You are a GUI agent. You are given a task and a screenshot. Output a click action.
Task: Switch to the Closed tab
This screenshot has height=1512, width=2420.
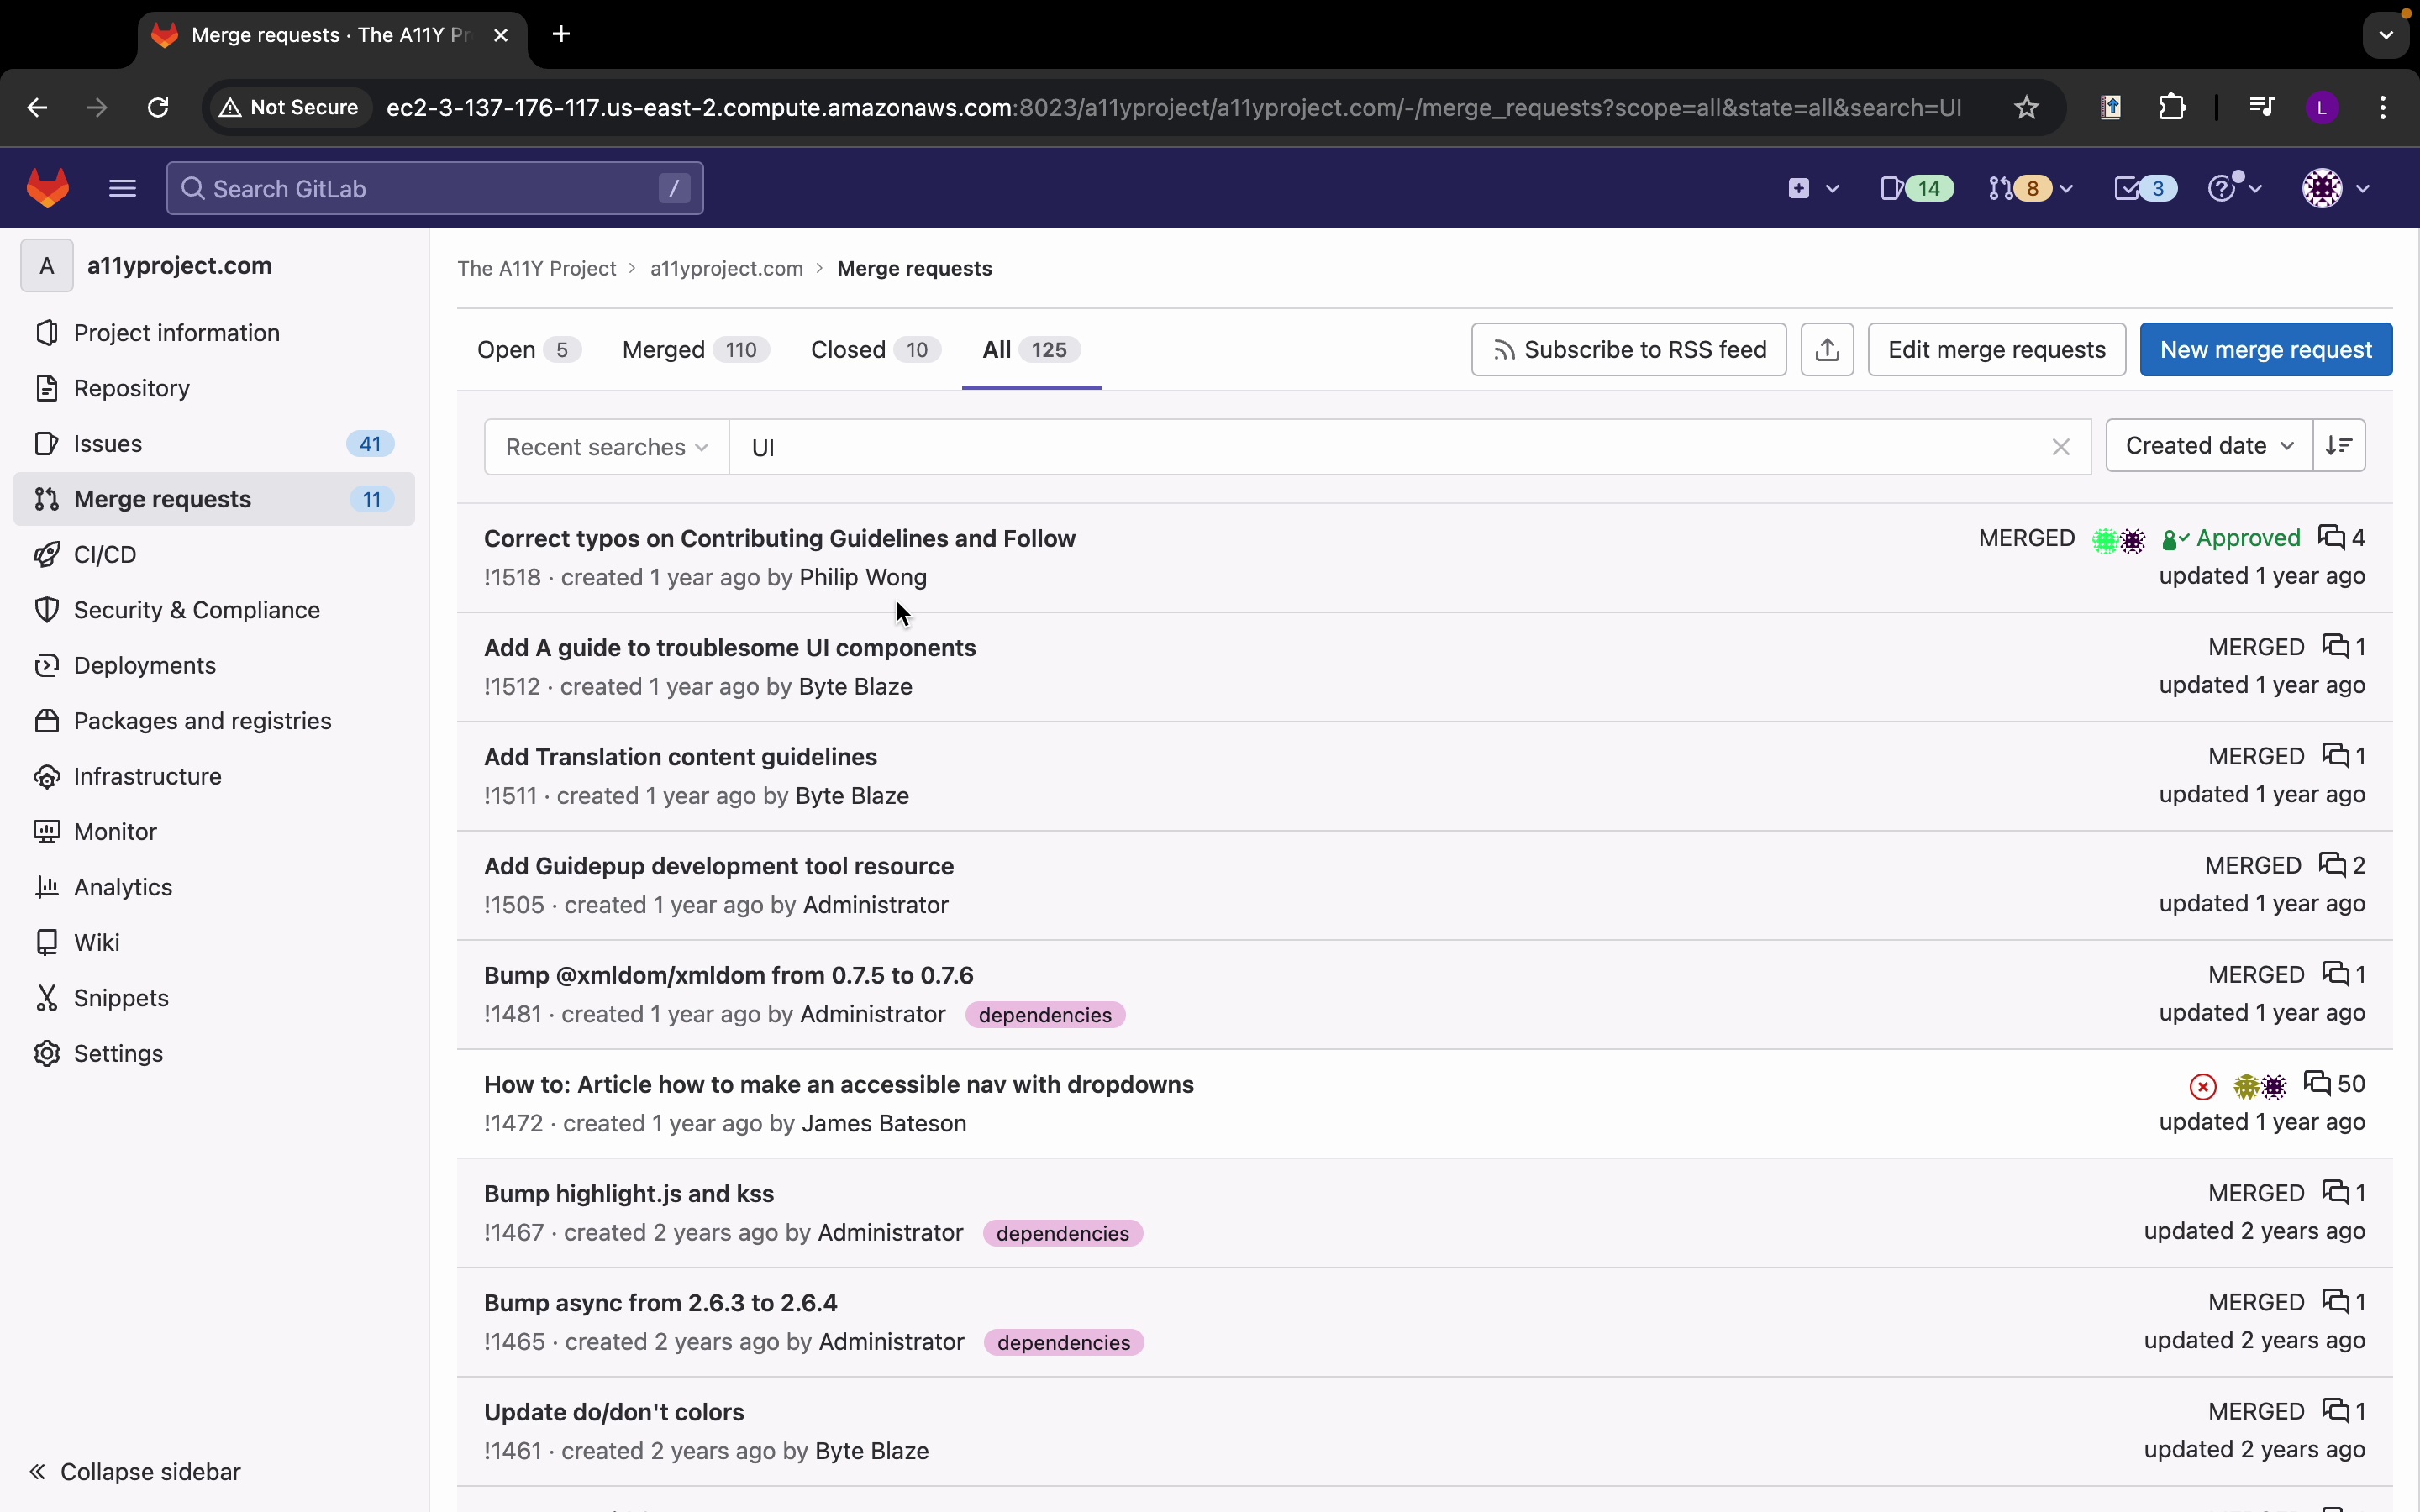[x=874, y=350]
